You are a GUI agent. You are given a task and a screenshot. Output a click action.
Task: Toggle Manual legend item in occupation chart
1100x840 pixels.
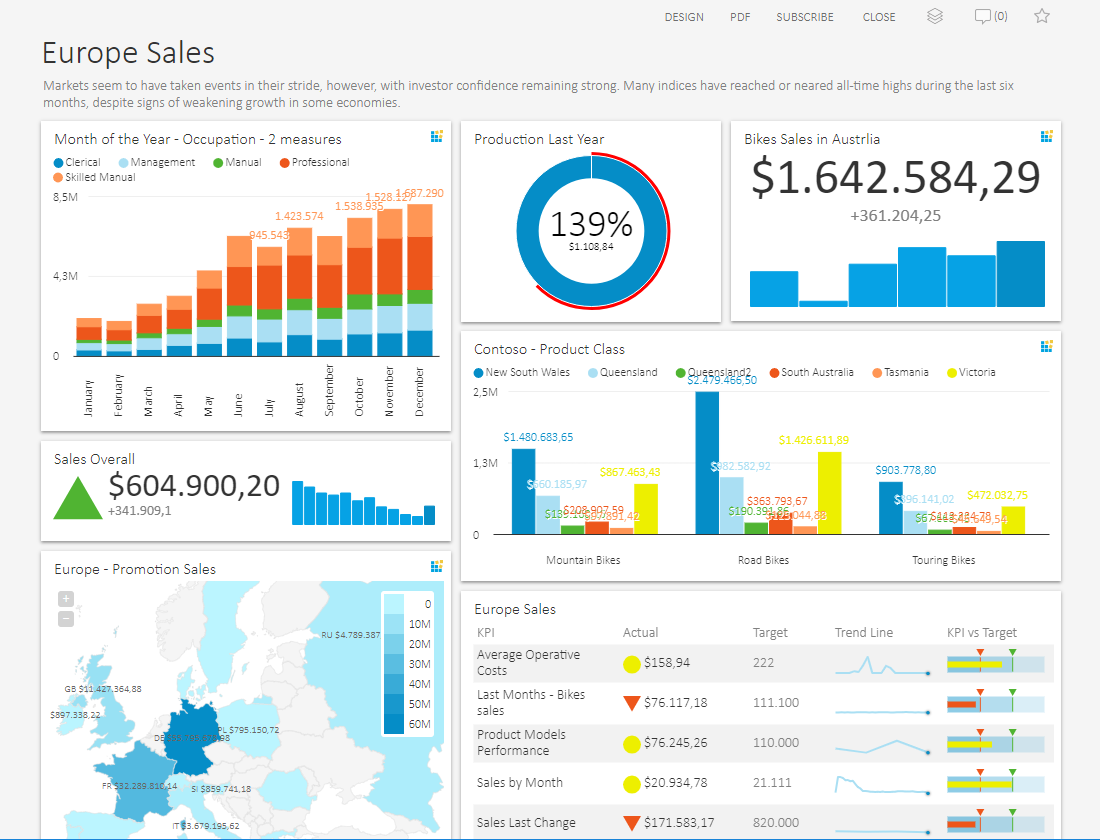coord(237,162)
